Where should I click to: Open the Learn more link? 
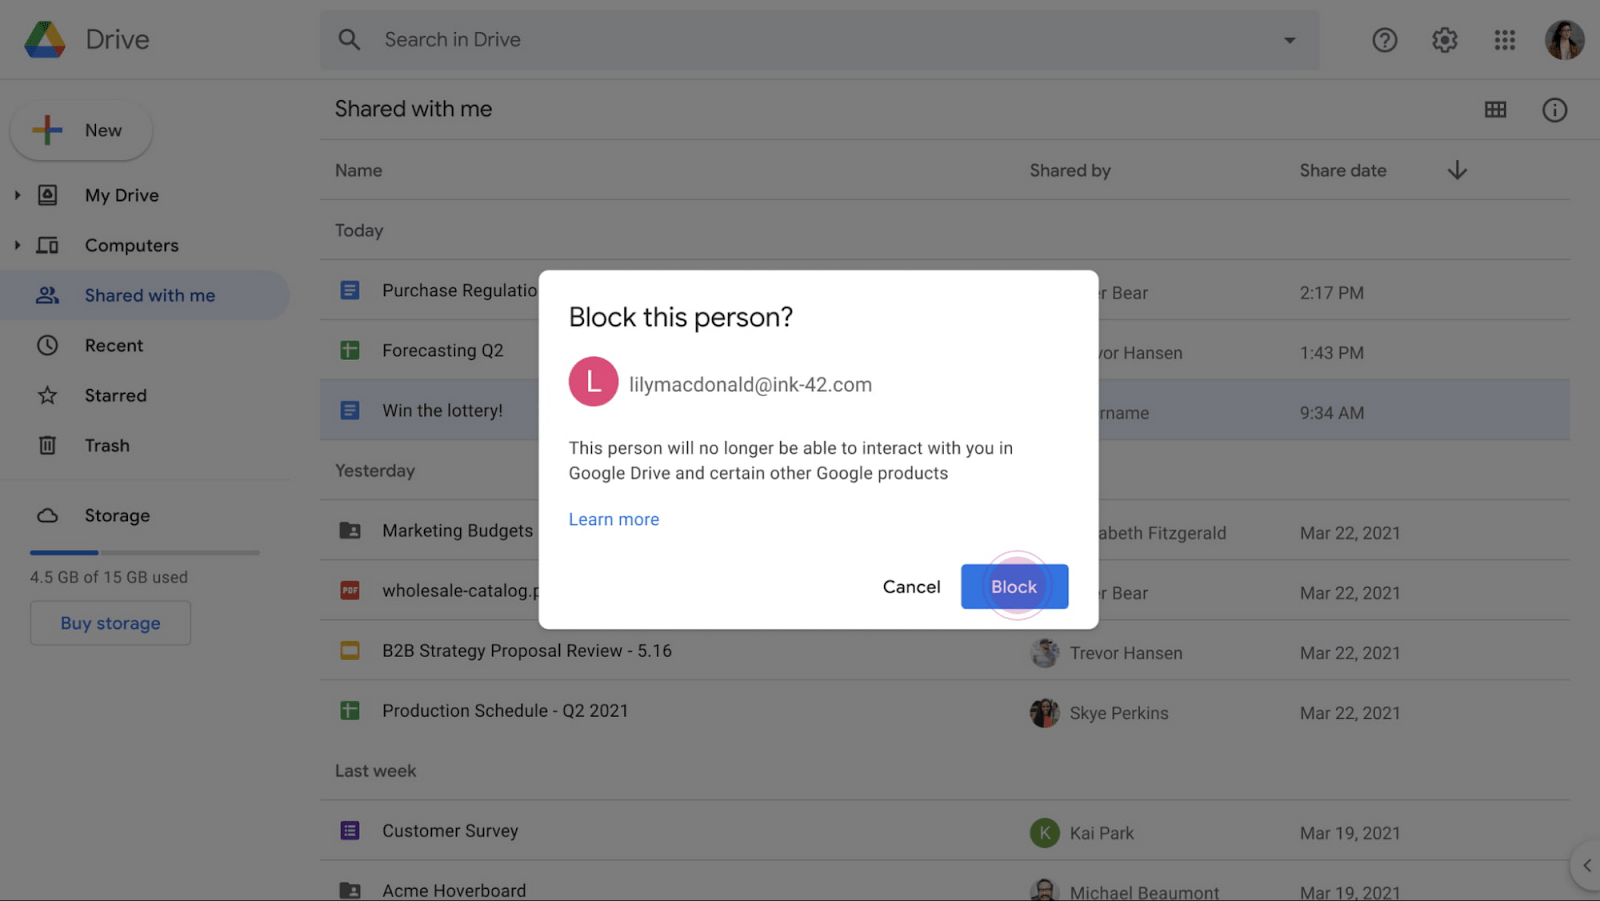(613, 519)
